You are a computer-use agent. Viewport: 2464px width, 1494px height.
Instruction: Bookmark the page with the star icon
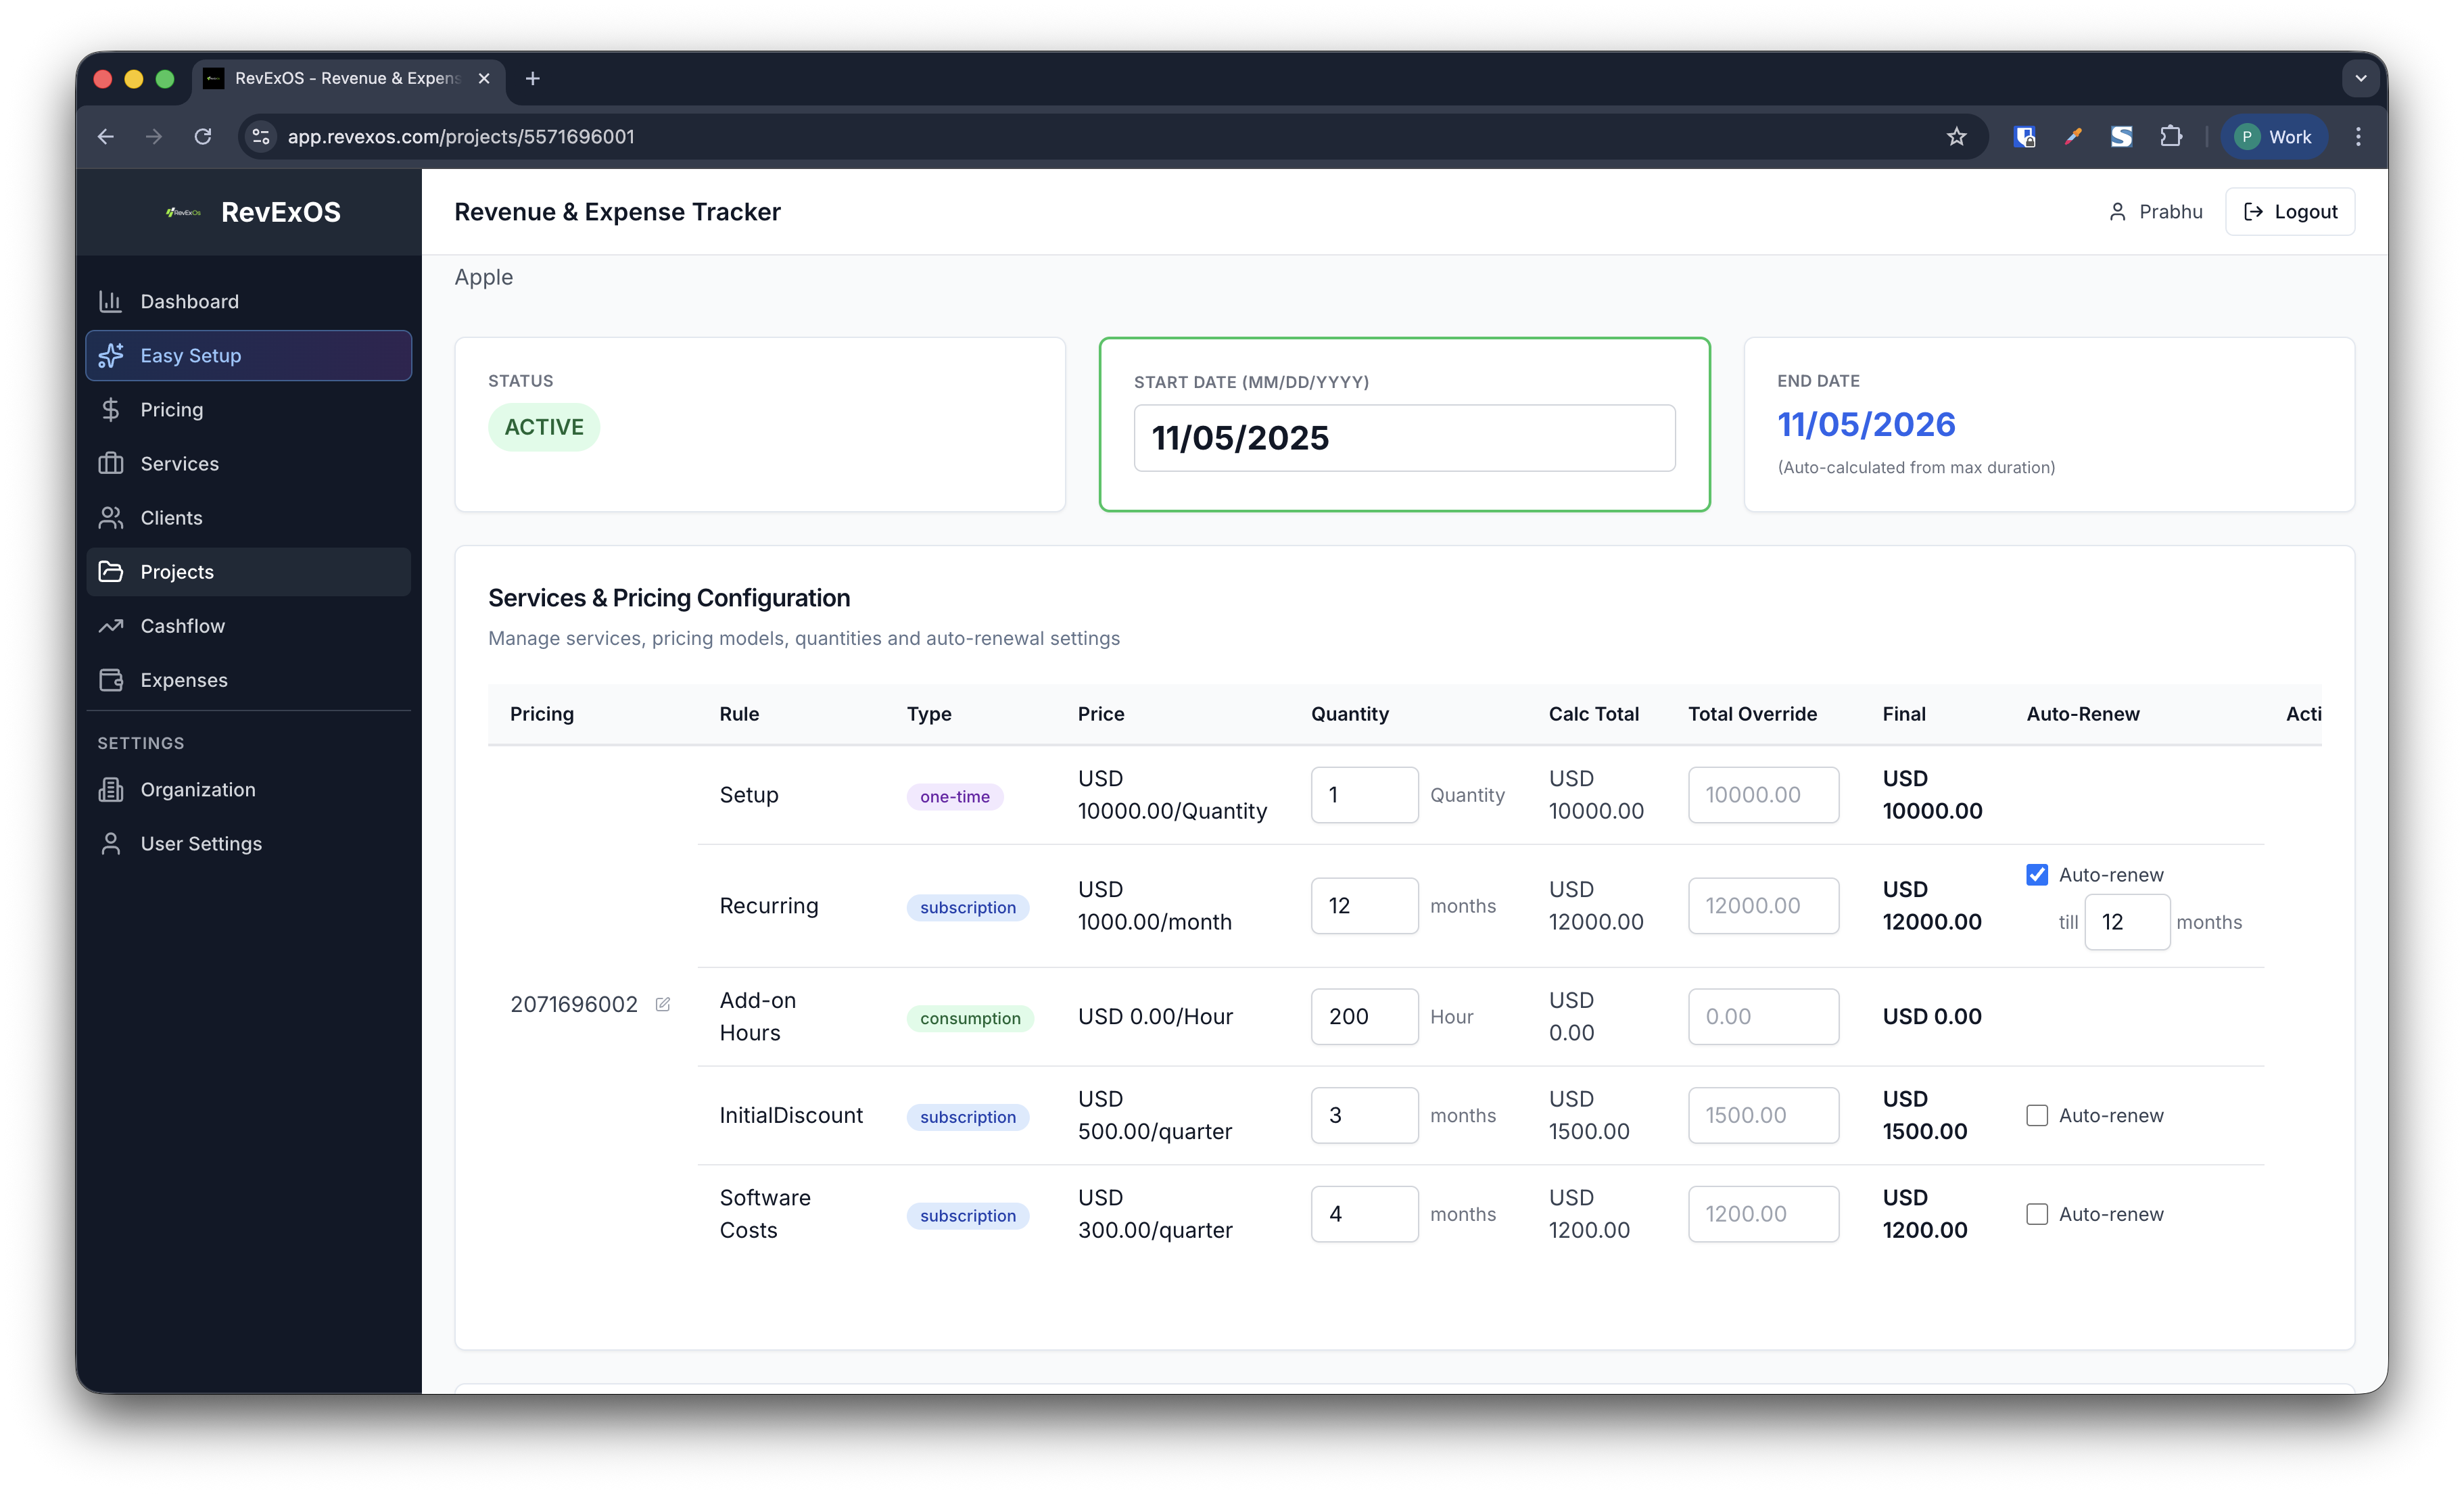1956,137
